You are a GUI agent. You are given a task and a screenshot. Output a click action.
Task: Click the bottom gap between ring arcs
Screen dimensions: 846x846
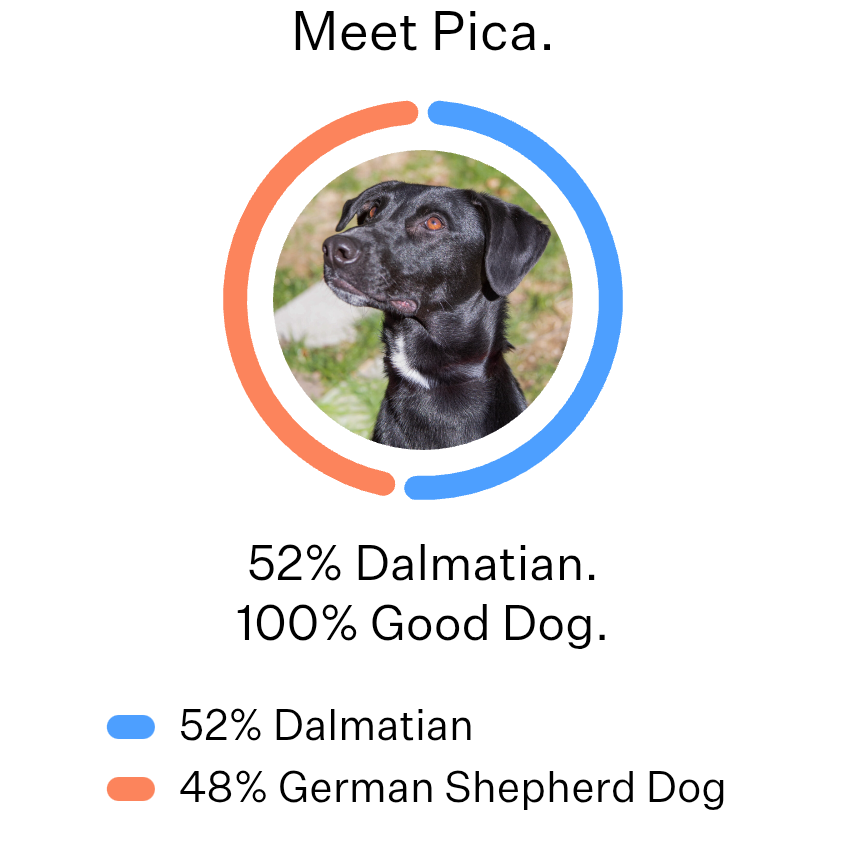tap(399, 487)
